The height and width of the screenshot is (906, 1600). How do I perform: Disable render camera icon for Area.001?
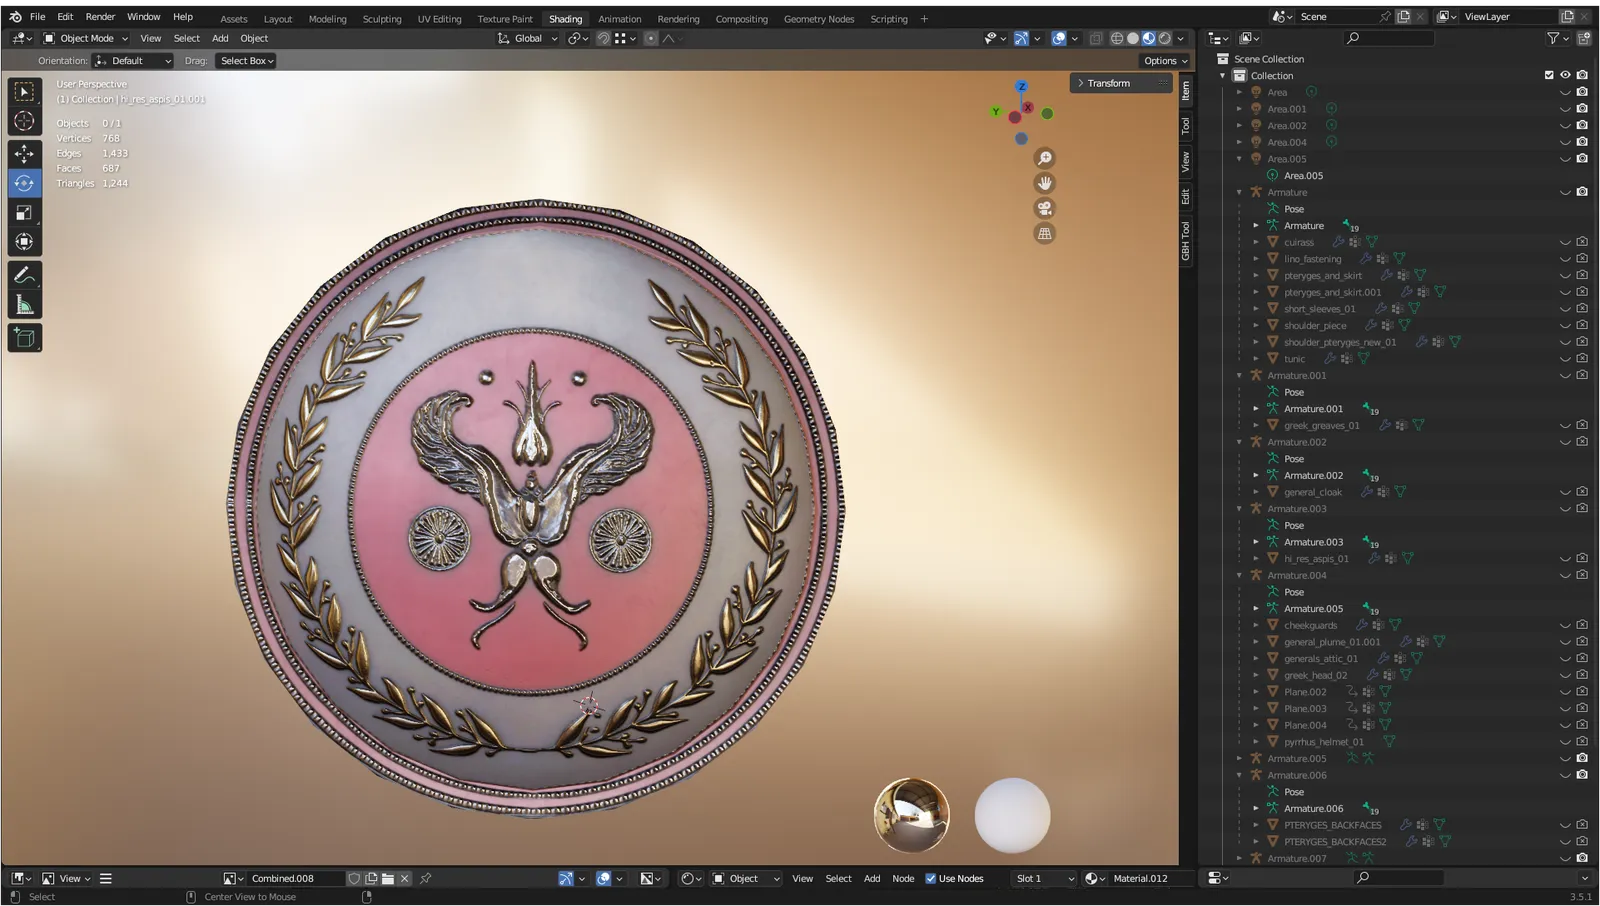[1582, 108]
